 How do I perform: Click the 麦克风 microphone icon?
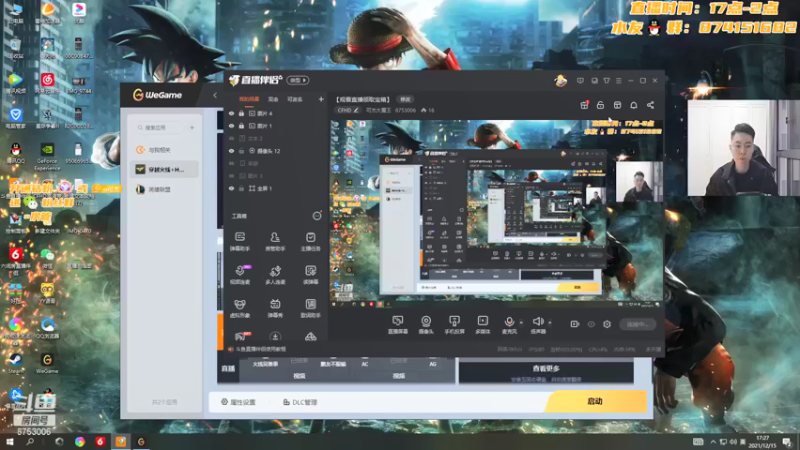[x=509, y=324]
